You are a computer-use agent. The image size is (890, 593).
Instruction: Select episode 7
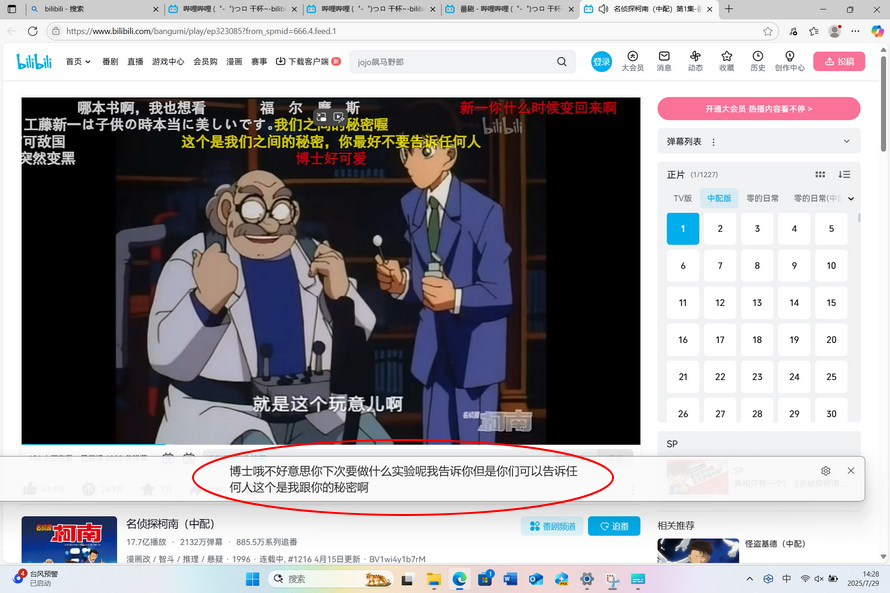click(x=720, y=266)
